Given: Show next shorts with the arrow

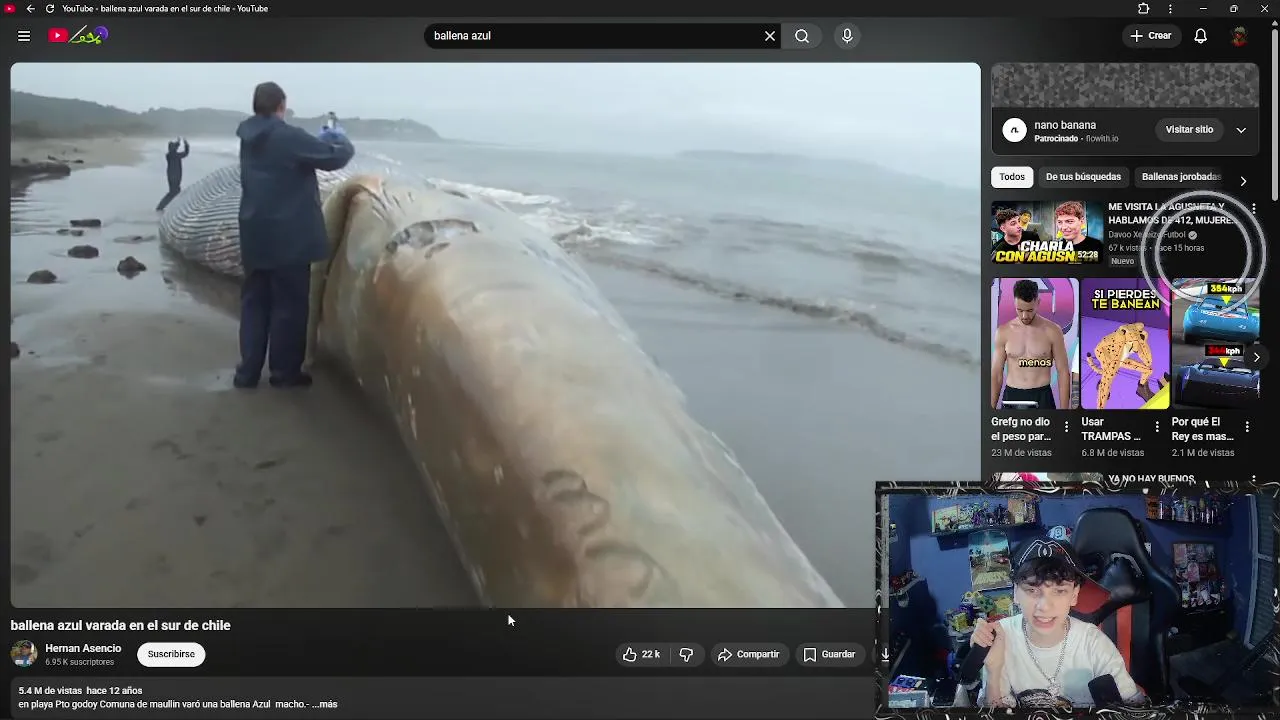Looking at the screenshot, I should 1257,357.
